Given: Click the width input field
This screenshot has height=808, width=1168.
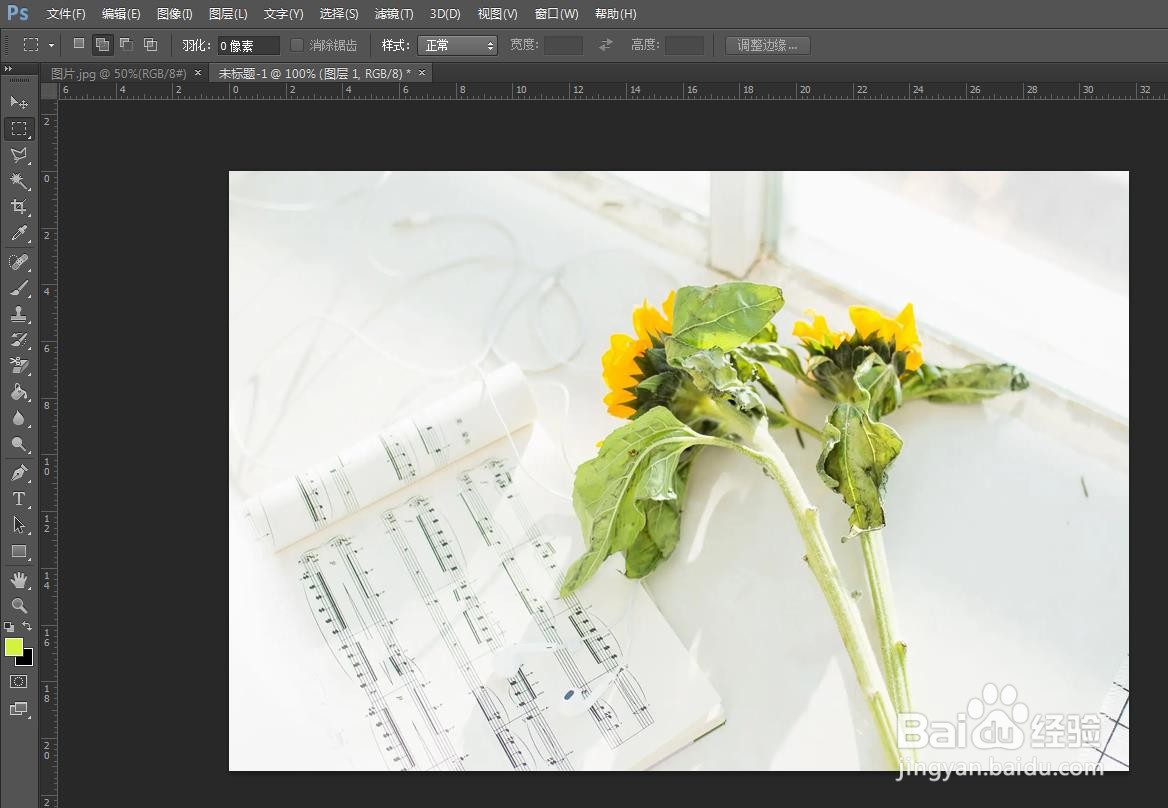Looking at the screenshot, I should point(563,45).
